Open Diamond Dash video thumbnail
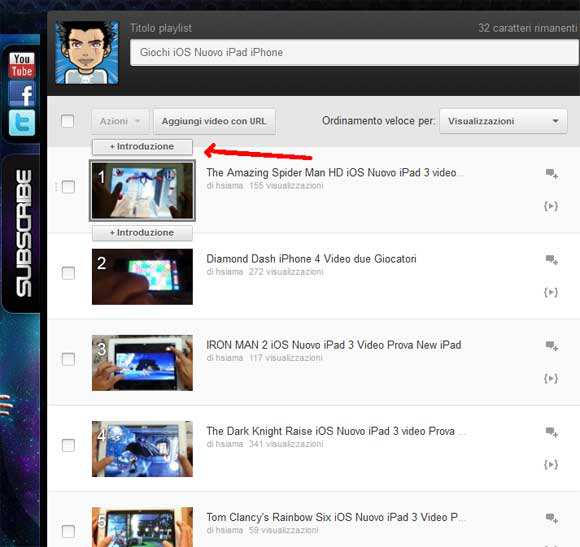This screenshot has height=547, width=580. pyautogui.click(x=142, y=277)
